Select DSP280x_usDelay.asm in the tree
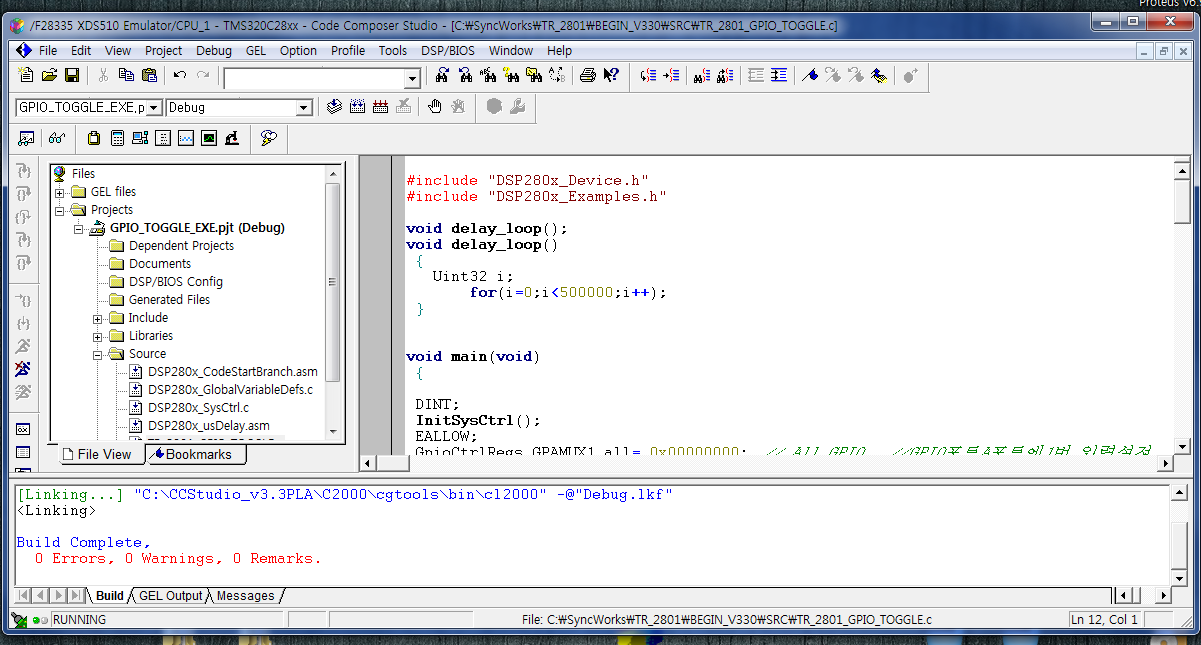 pos(209,426)
